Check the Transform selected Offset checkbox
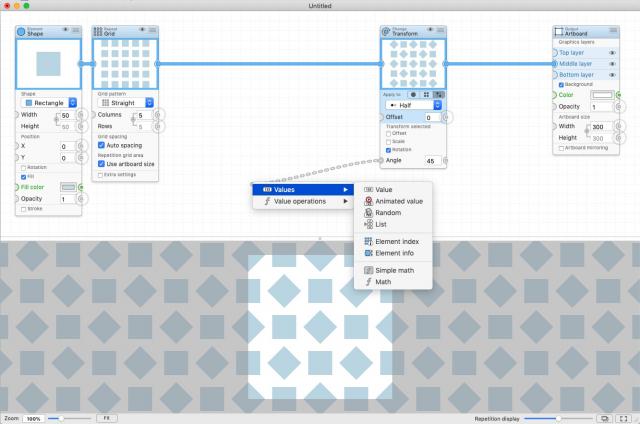 pos(389,133)
